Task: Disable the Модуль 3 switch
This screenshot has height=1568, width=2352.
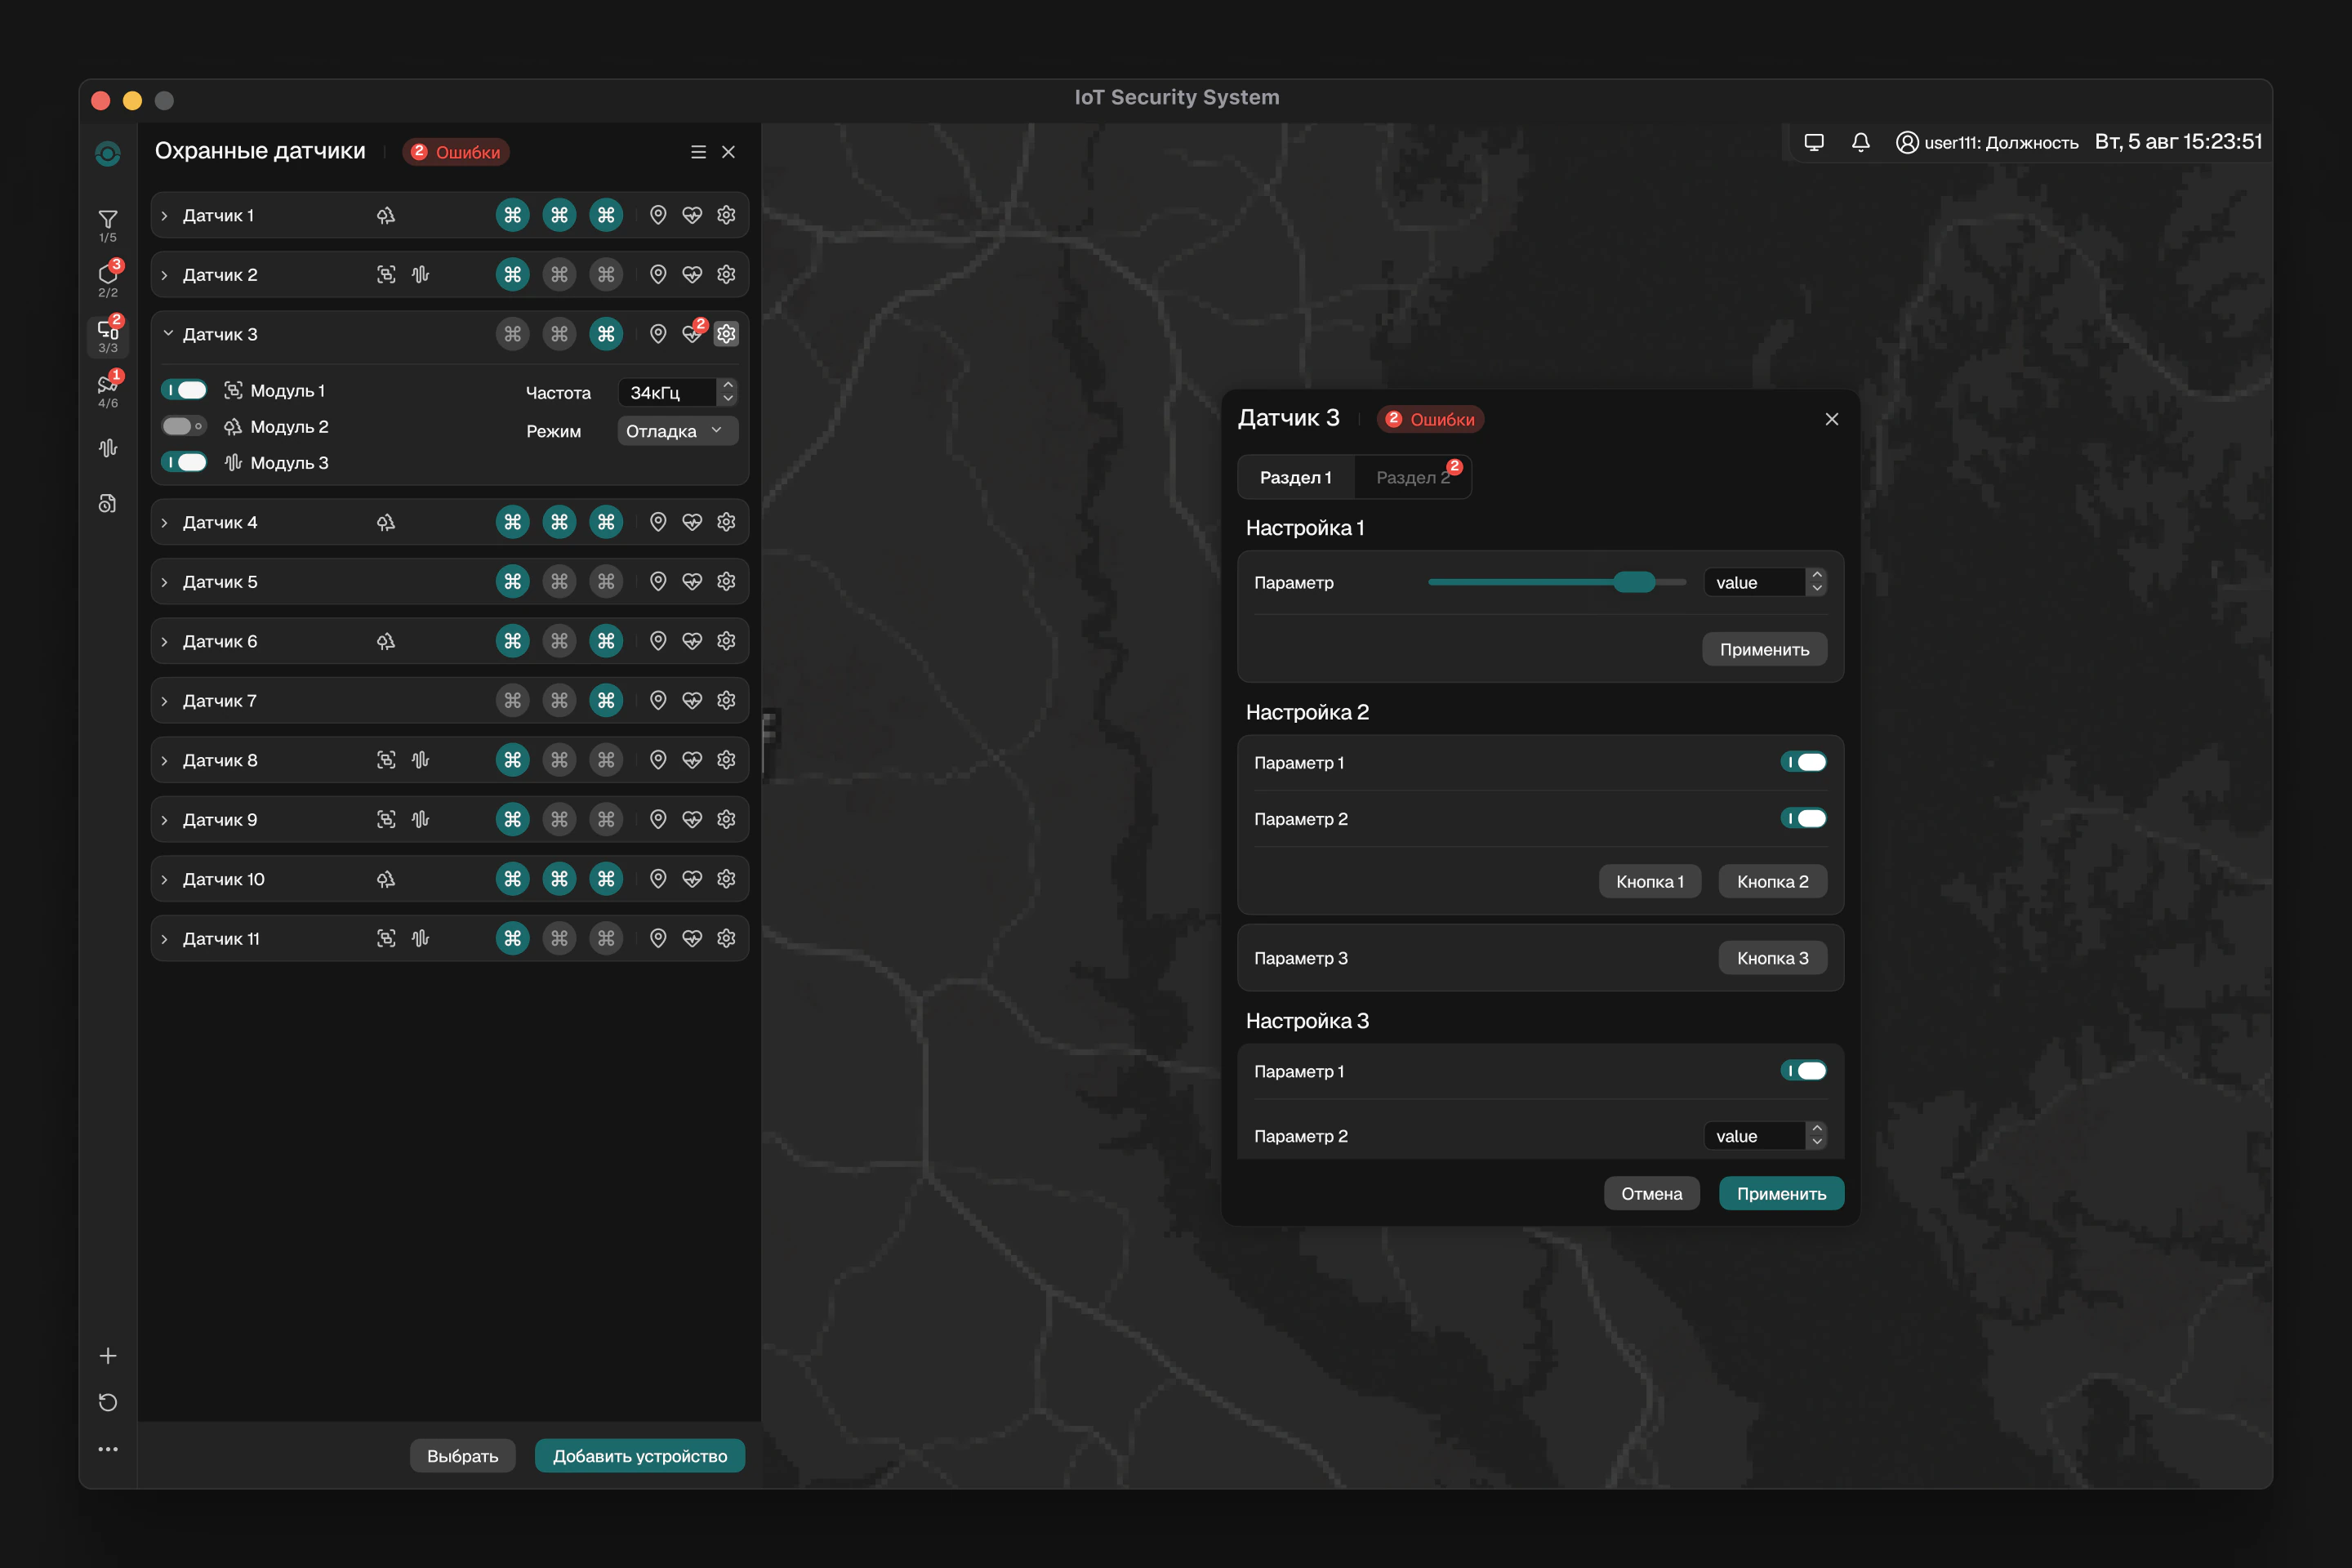Action: (x=184, y=462)
